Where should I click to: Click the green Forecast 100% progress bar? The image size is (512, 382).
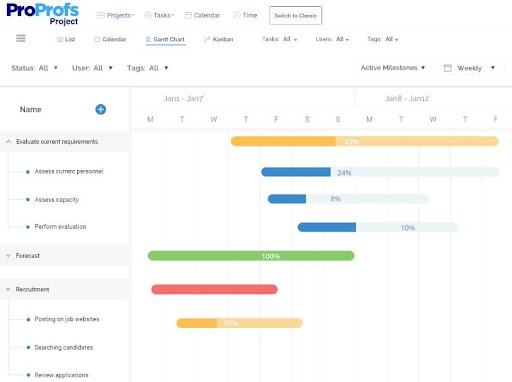[x=251, y=256]
